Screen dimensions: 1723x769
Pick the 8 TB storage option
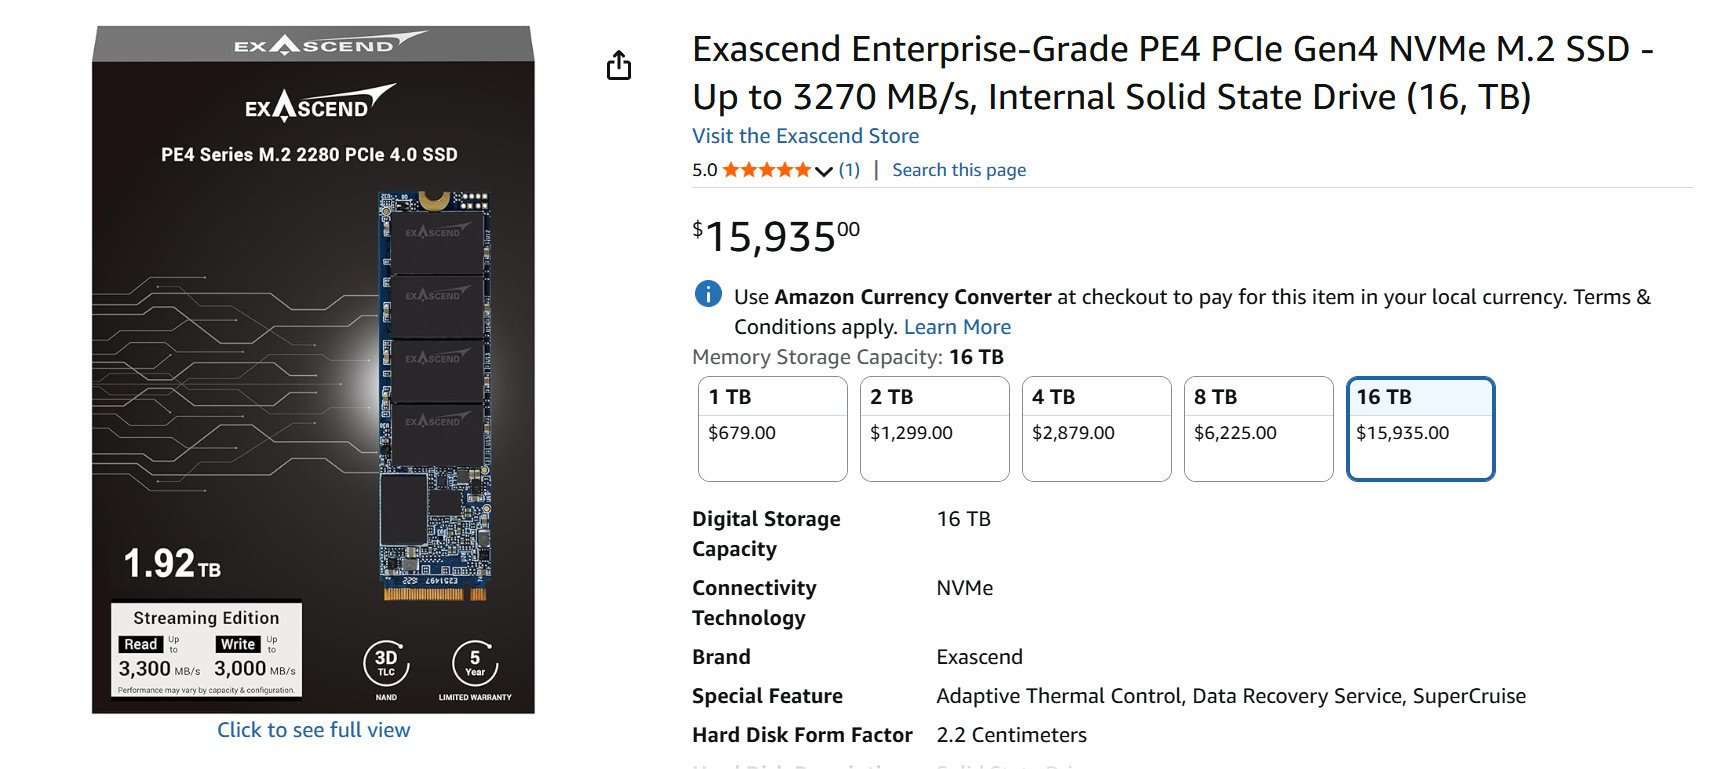point(1258,428)
